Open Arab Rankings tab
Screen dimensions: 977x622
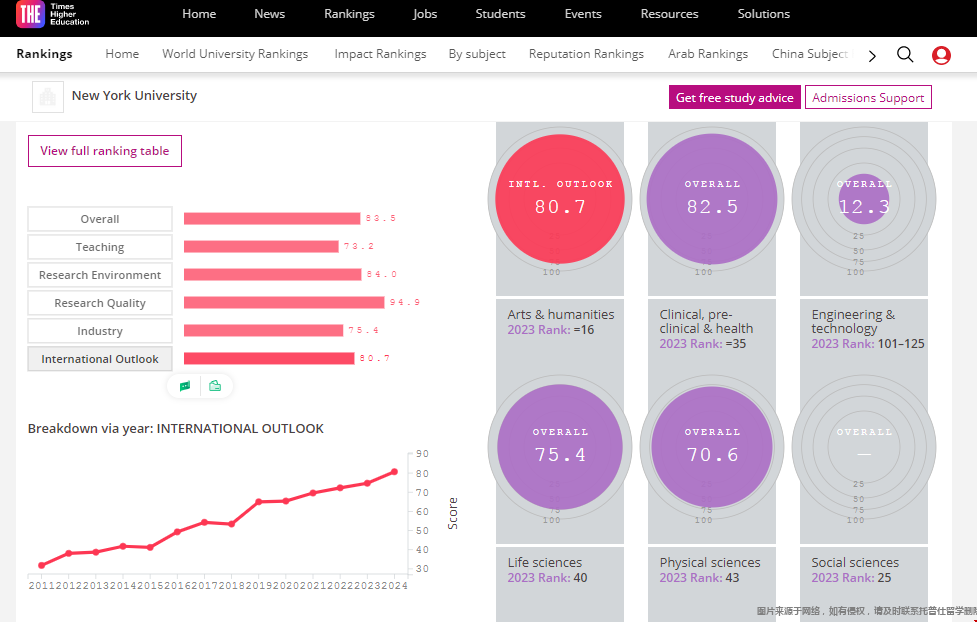pyautogui.click(x=708, y=54)
